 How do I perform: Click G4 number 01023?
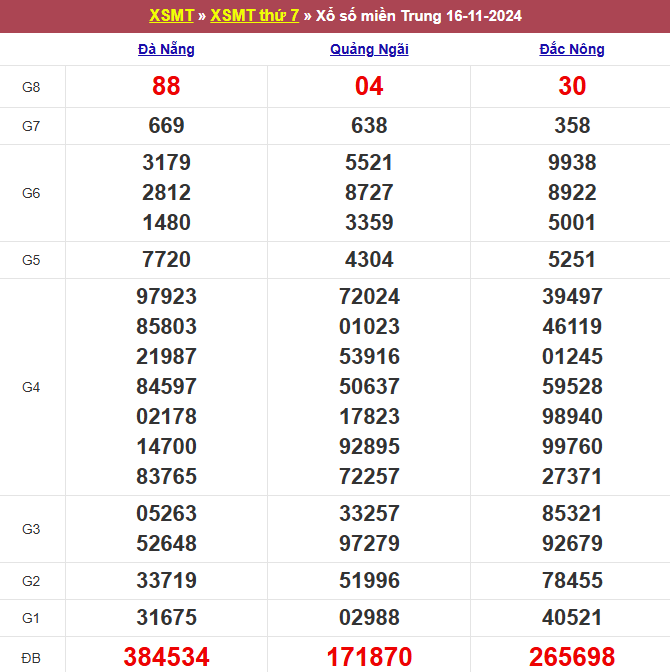pyautogui.click(x=369, y=326)
